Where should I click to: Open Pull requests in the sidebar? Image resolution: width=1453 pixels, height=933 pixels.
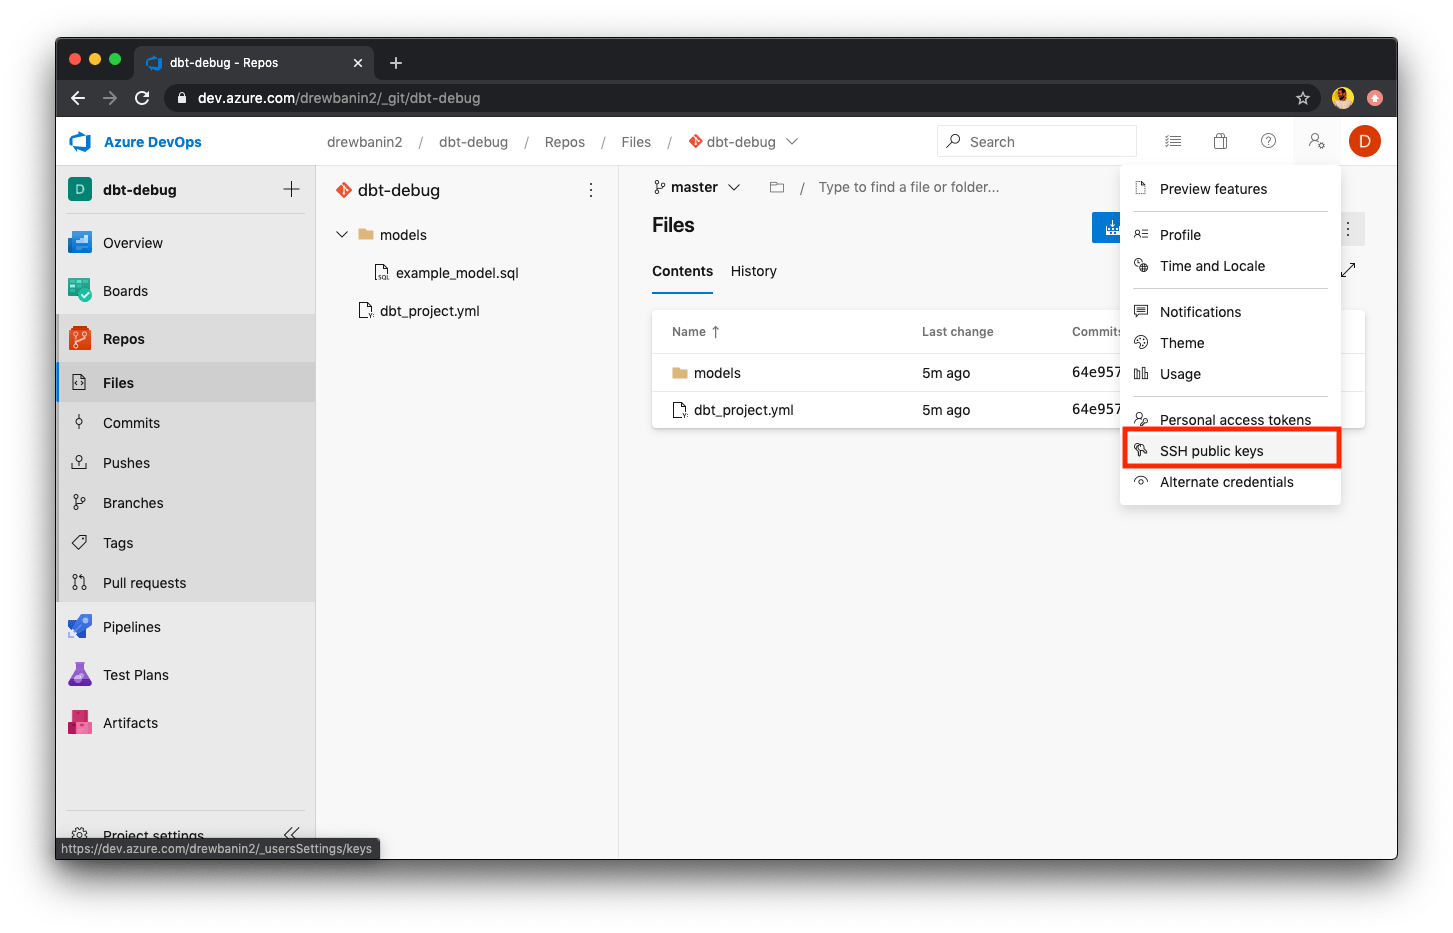[145, 582]
